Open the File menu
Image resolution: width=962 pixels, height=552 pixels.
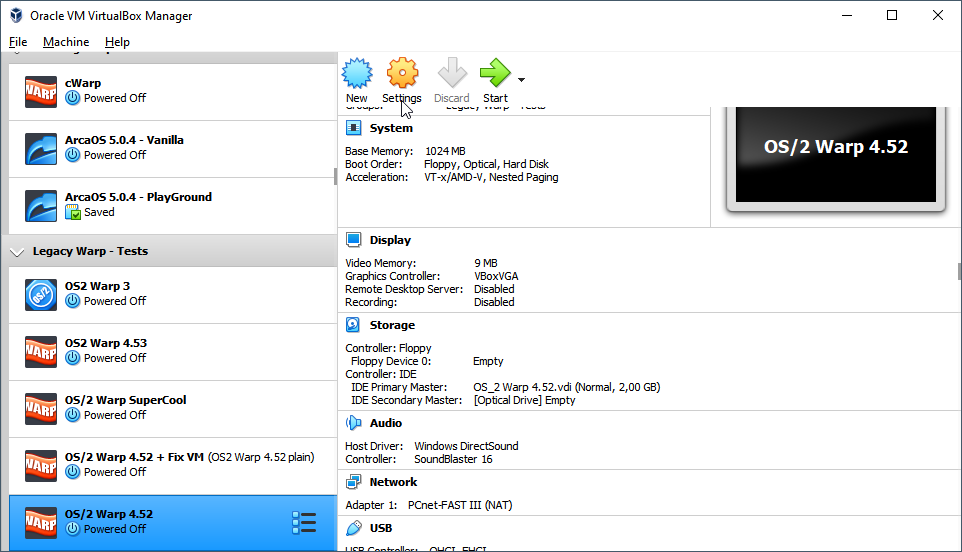pos(18,42)
